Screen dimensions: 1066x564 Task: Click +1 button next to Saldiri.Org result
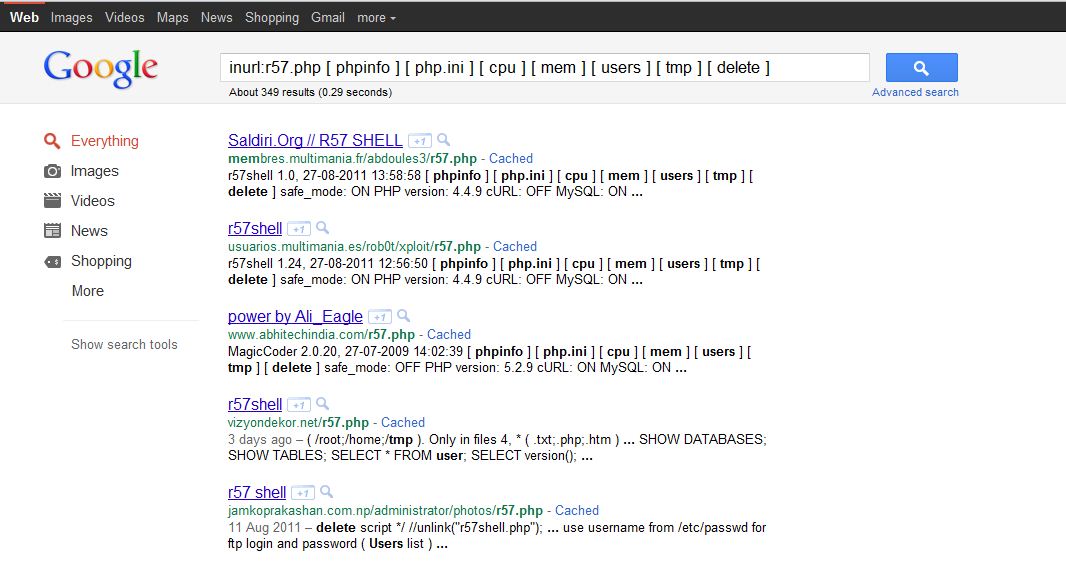coord(419,141)
